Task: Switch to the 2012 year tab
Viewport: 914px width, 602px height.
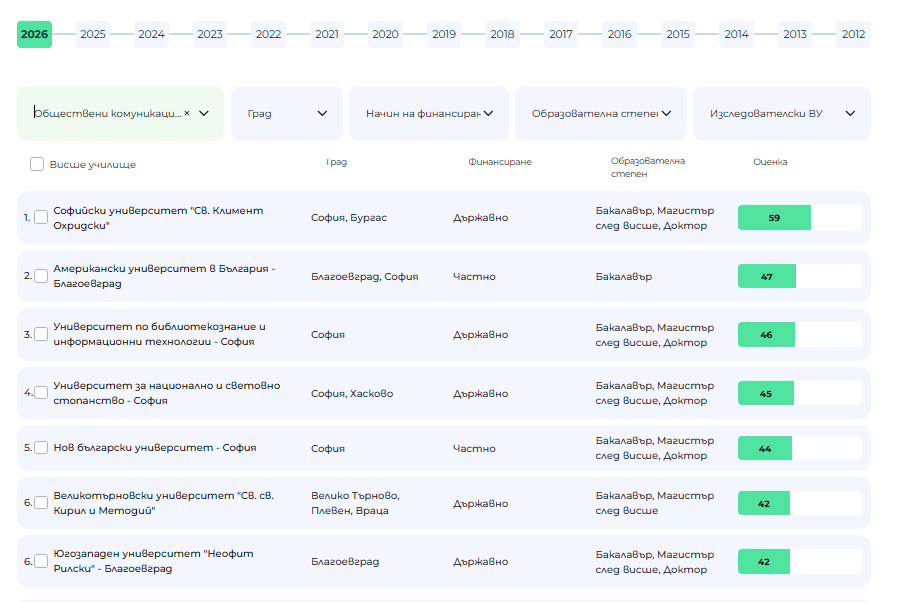Action: click(x=853, y=34)
